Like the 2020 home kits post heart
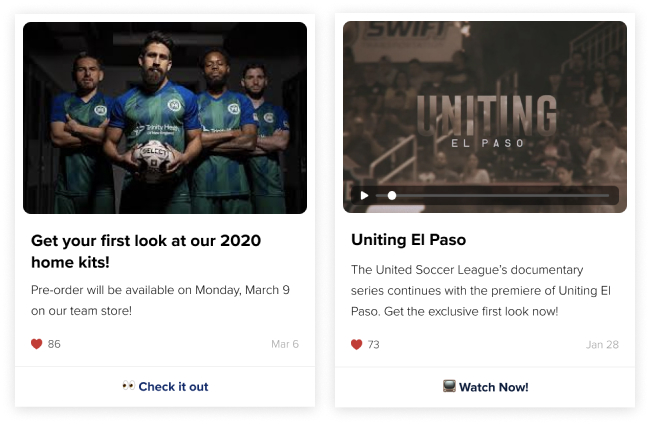Screen dimensions: 650x425 [x=36, y=344]
